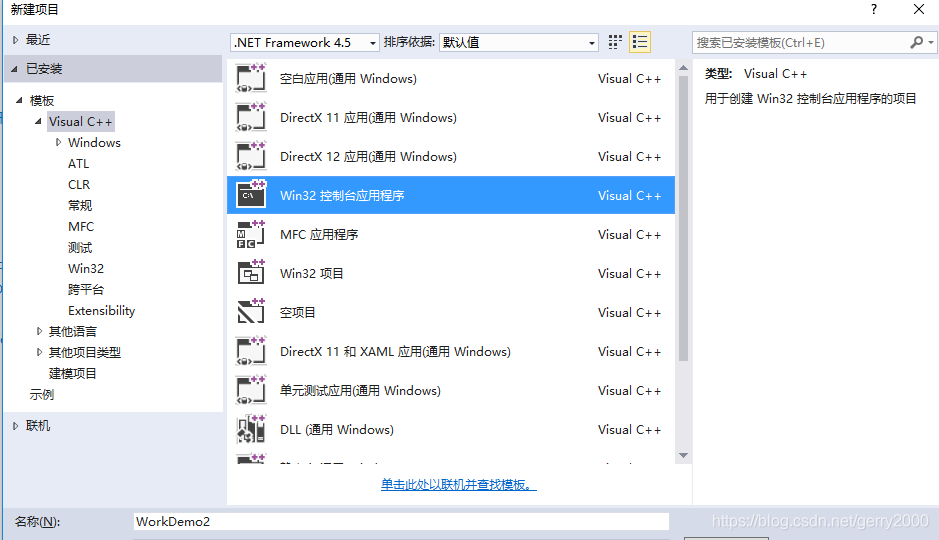
Task: Choose the DLL (通用 Windows) template icon
Action: [251, 429]
